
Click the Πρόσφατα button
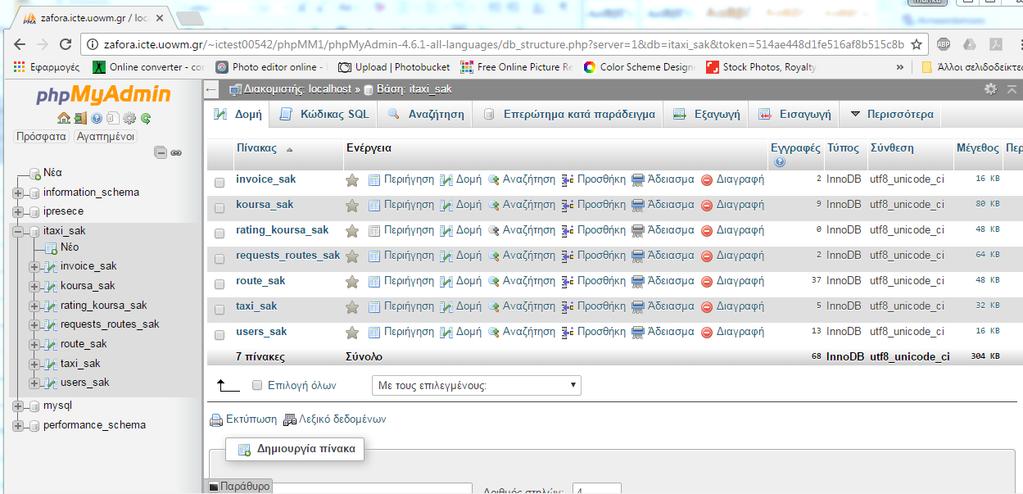coord(42,136)
